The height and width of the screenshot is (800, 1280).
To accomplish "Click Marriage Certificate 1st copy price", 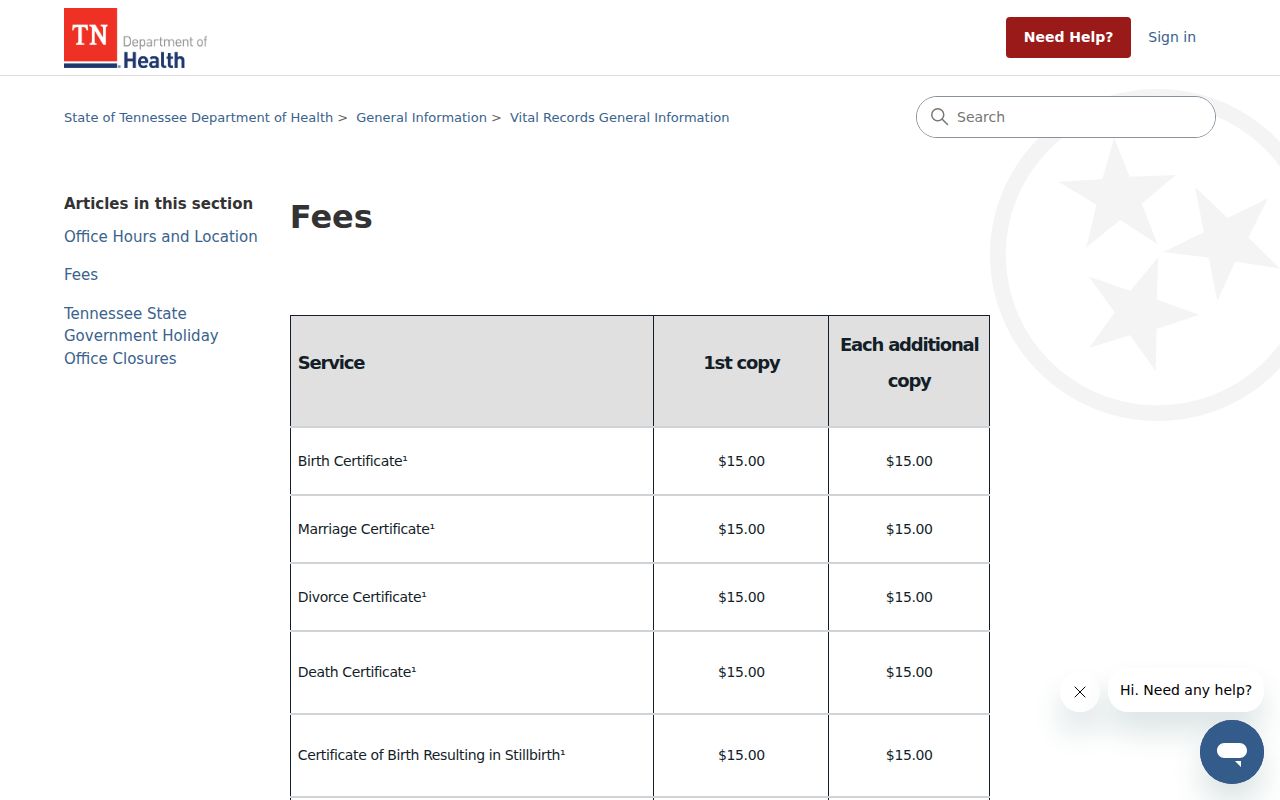I will coord(741,529).
